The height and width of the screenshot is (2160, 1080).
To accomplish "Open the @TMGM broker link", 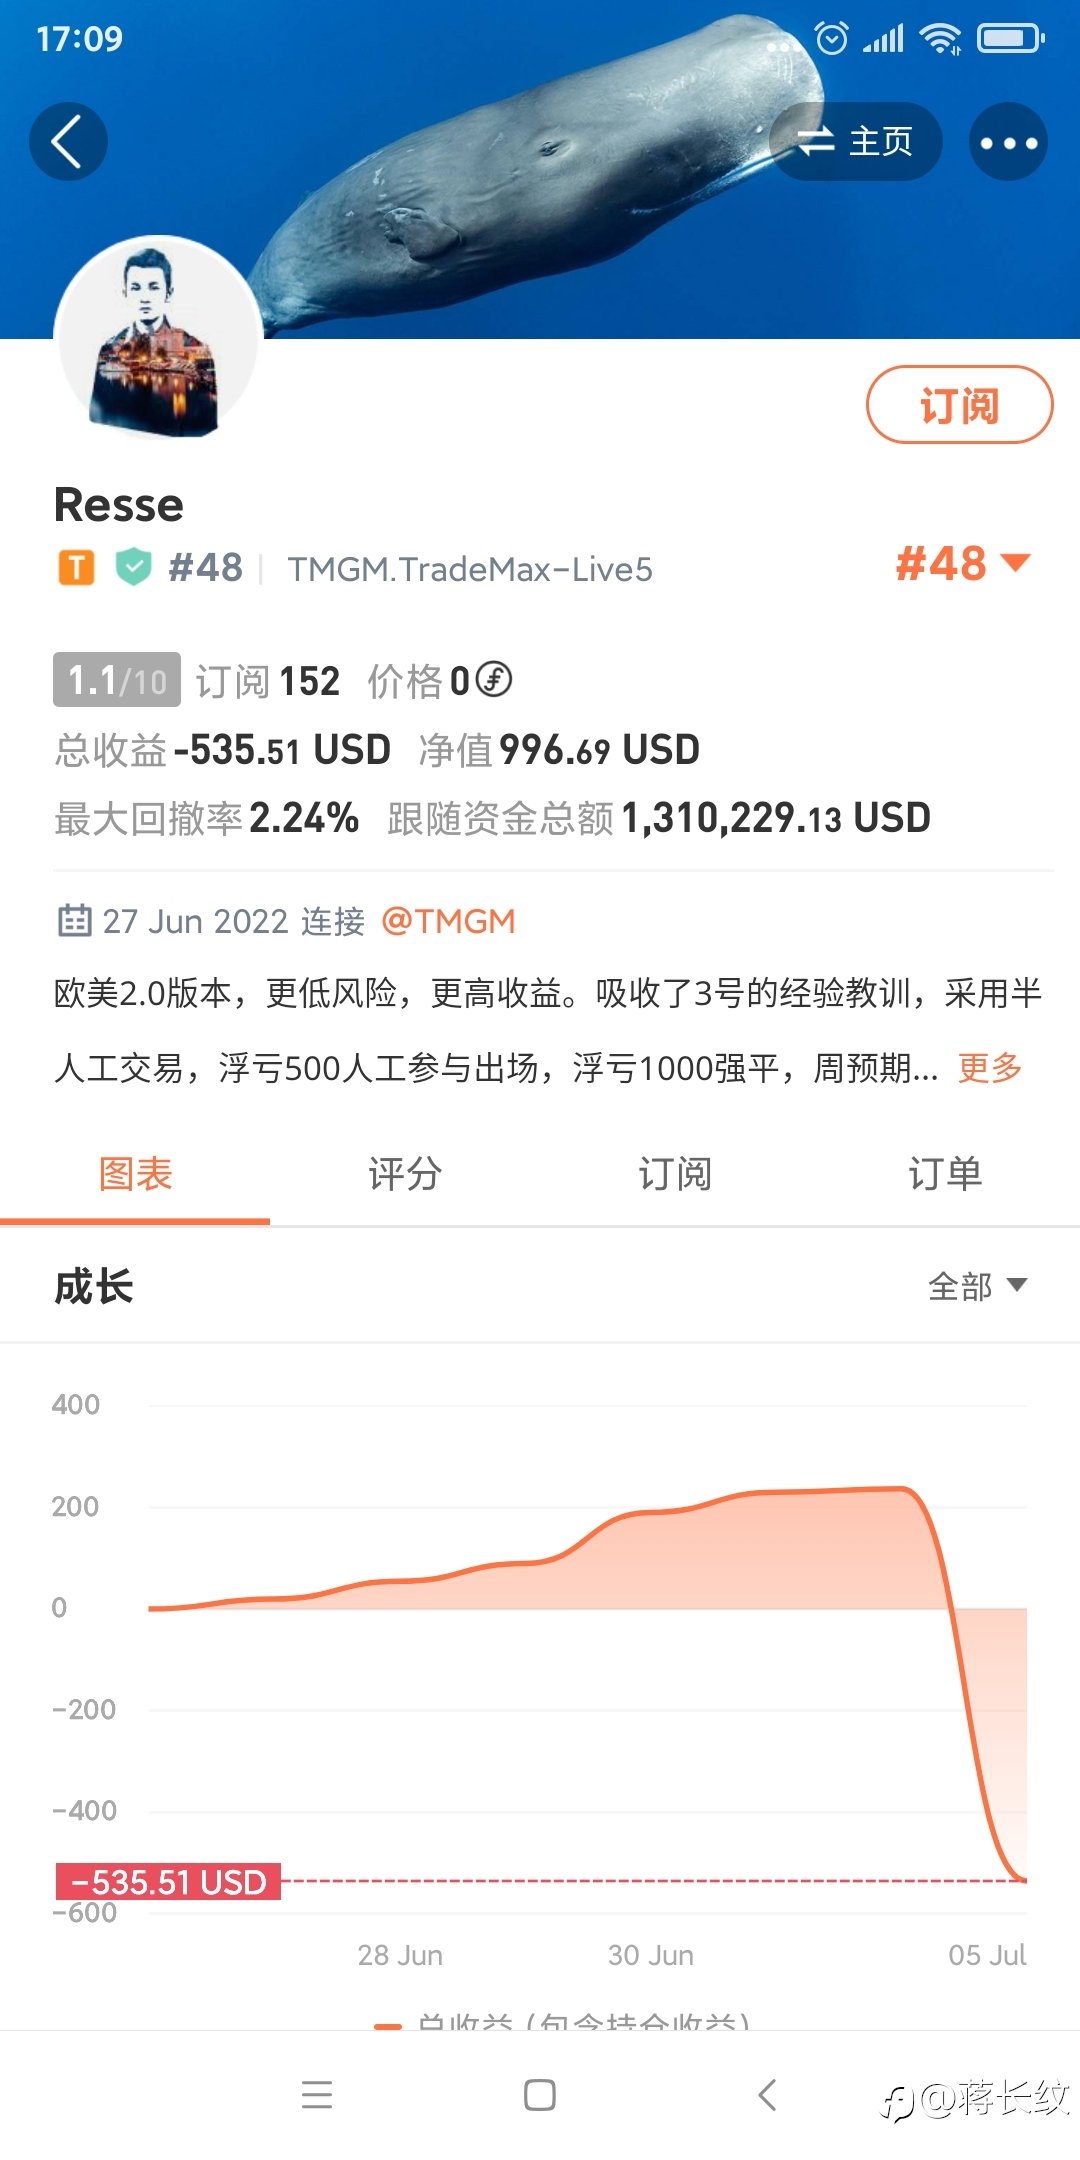I will coord(449,921).
